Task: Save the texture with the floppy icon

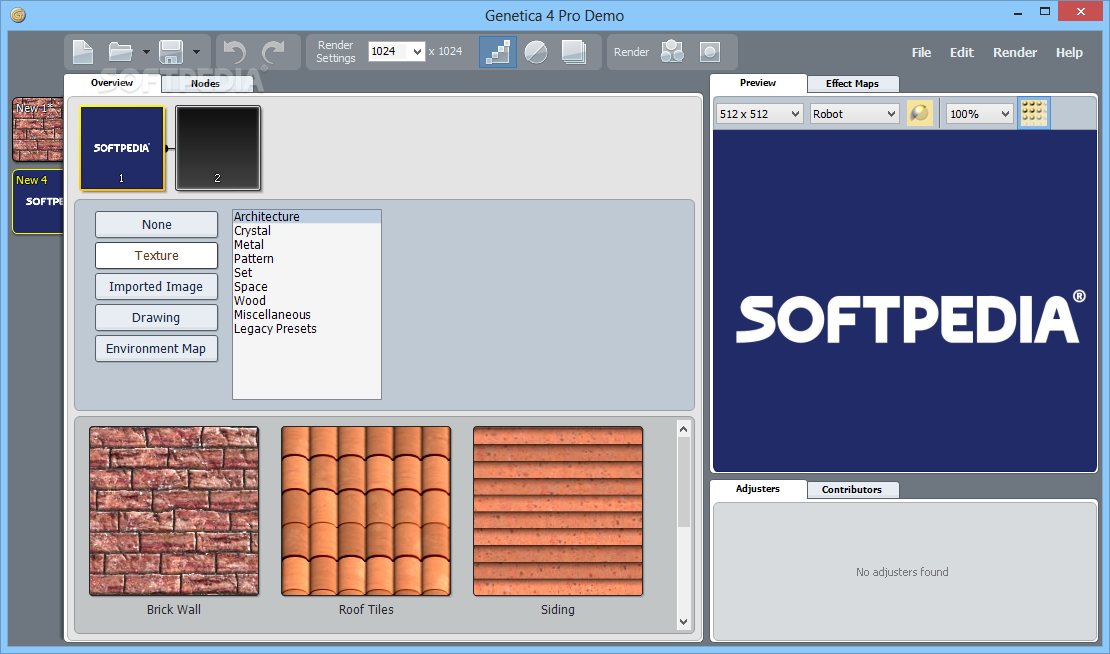Action: click(x=171, y=52)
